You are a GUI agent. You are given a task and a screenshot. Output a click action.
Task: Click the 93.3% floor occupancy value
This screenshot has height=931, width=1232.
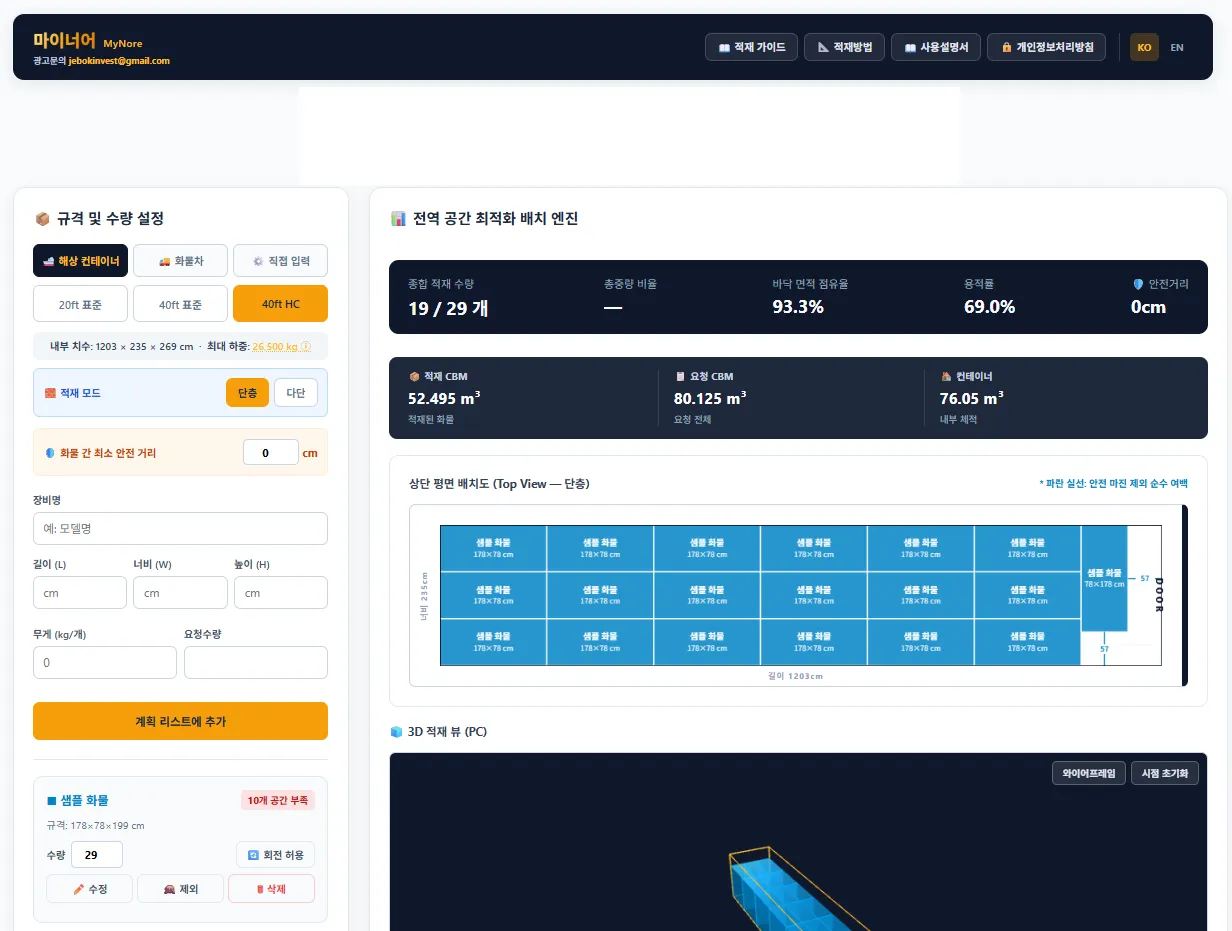[x=798, y=307]
